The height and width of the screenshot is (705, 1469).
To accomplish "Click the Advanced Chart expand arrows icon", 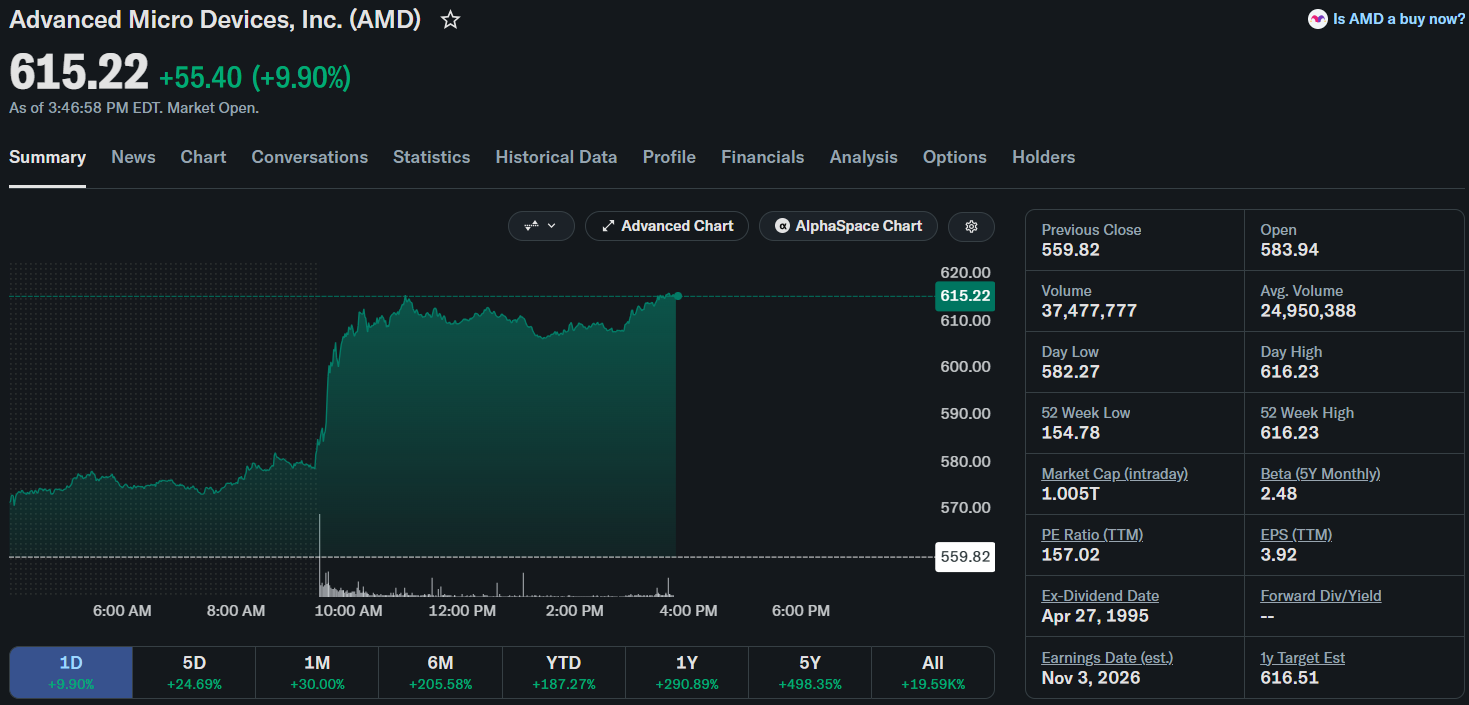I will tap(608, 226).
